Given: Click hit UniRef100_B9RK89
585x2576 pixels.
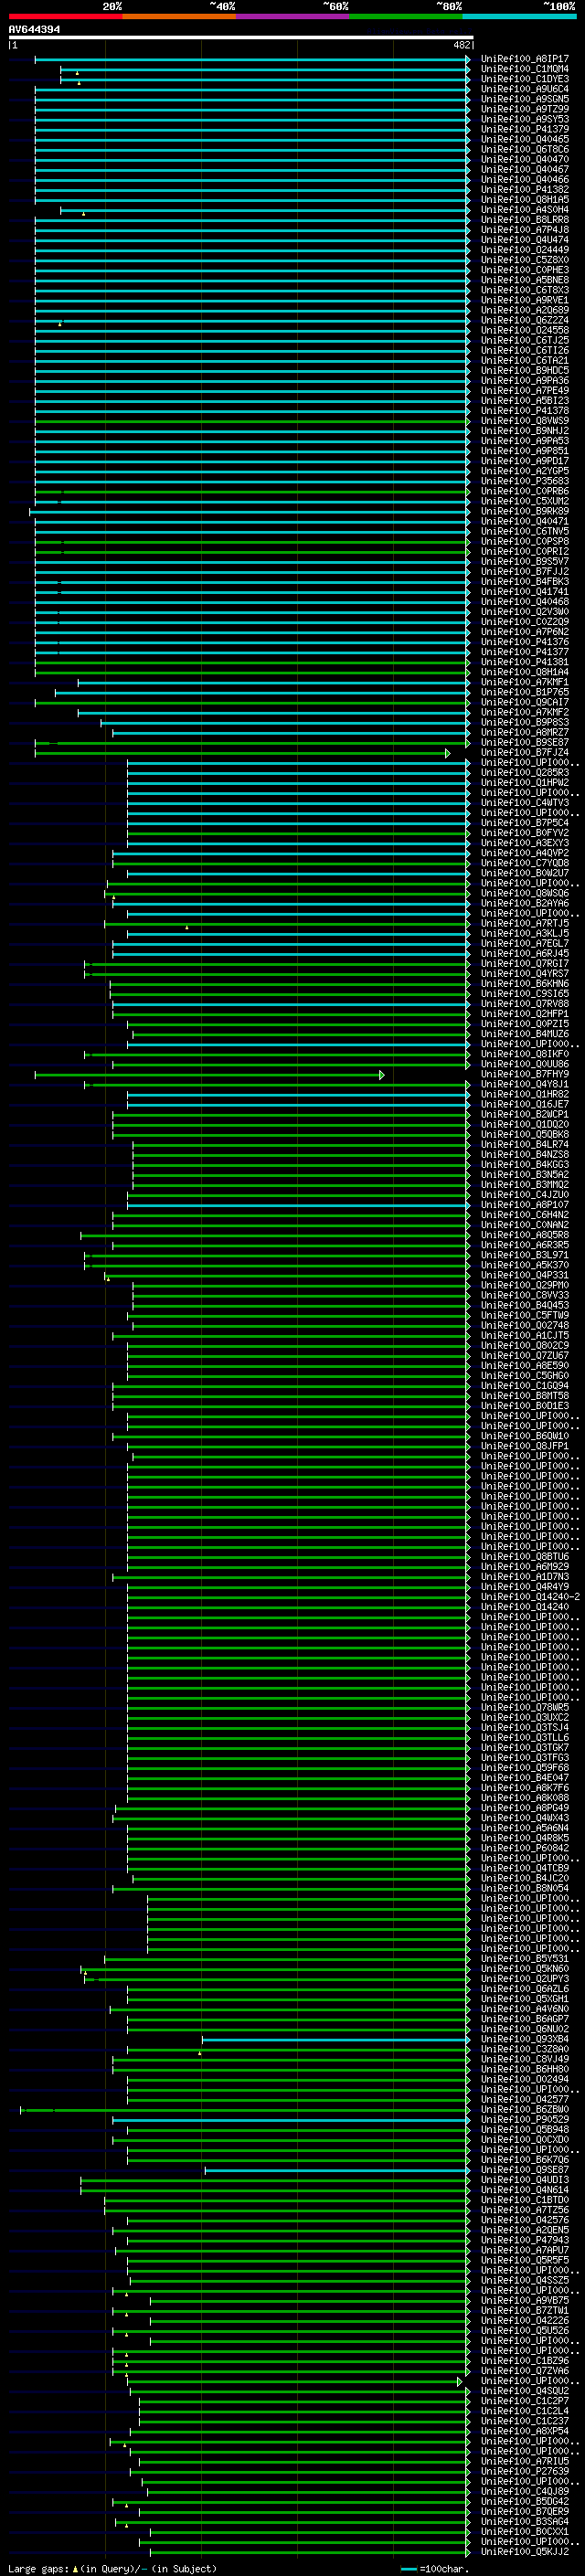Looking at the screenshot, I should [524, 511].
